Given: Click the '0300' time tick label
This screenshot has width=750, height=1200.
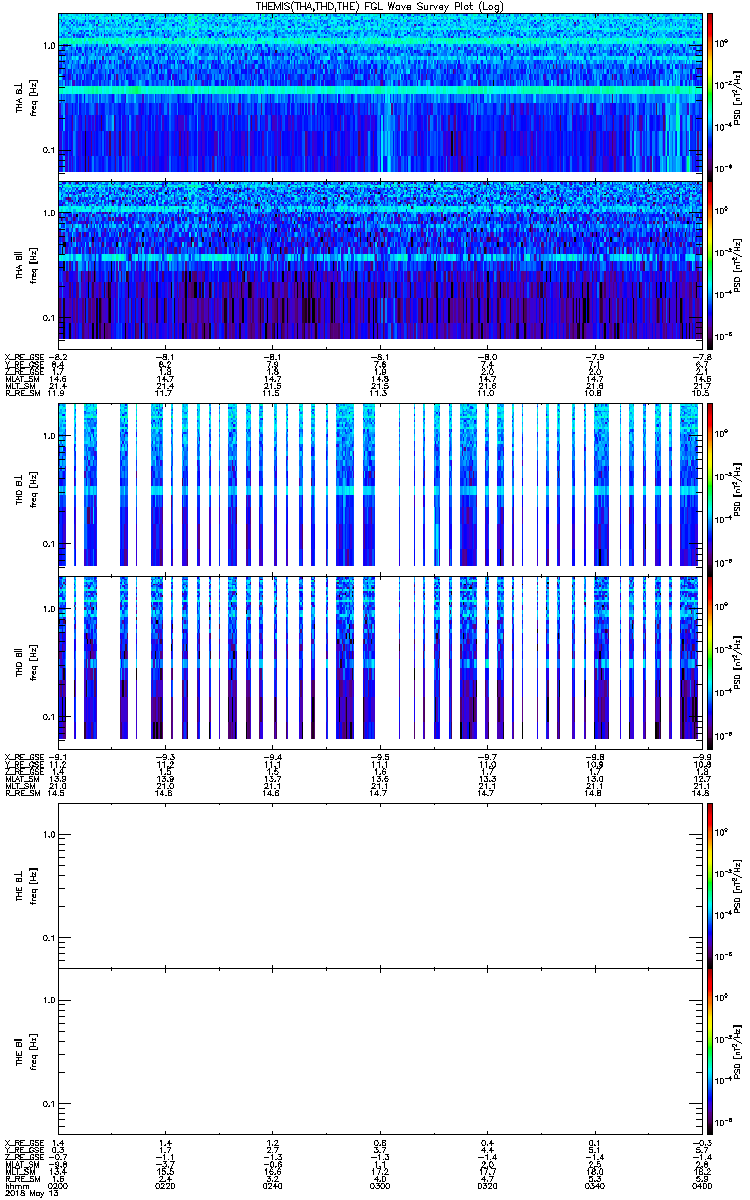Looking at the screenshot, I should (379, 1185).
